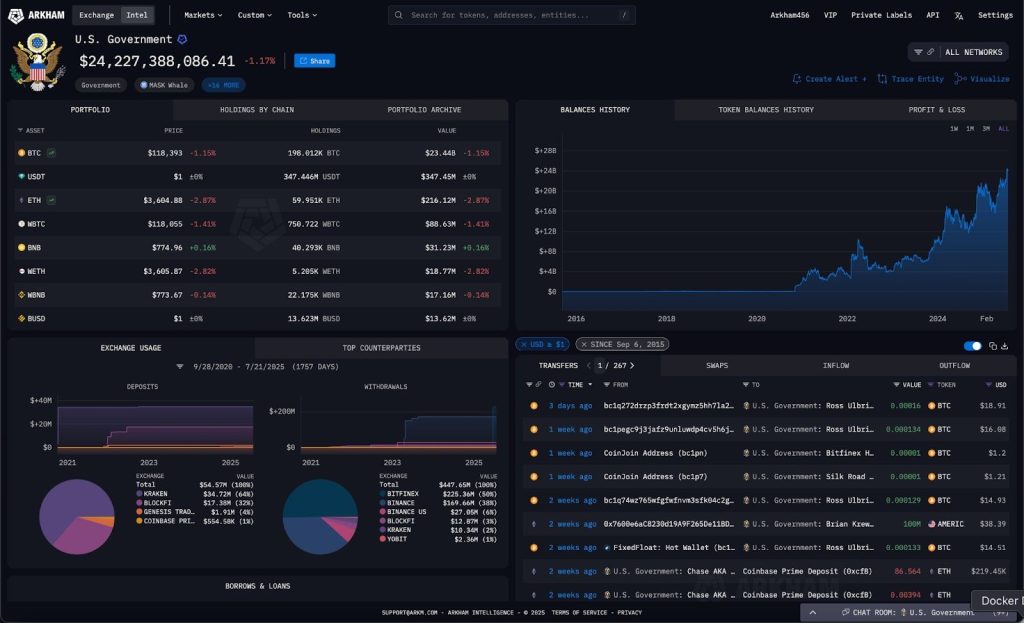Click the blue Share button
This screenshot has width=1024, height=623.
coord(314,61)
